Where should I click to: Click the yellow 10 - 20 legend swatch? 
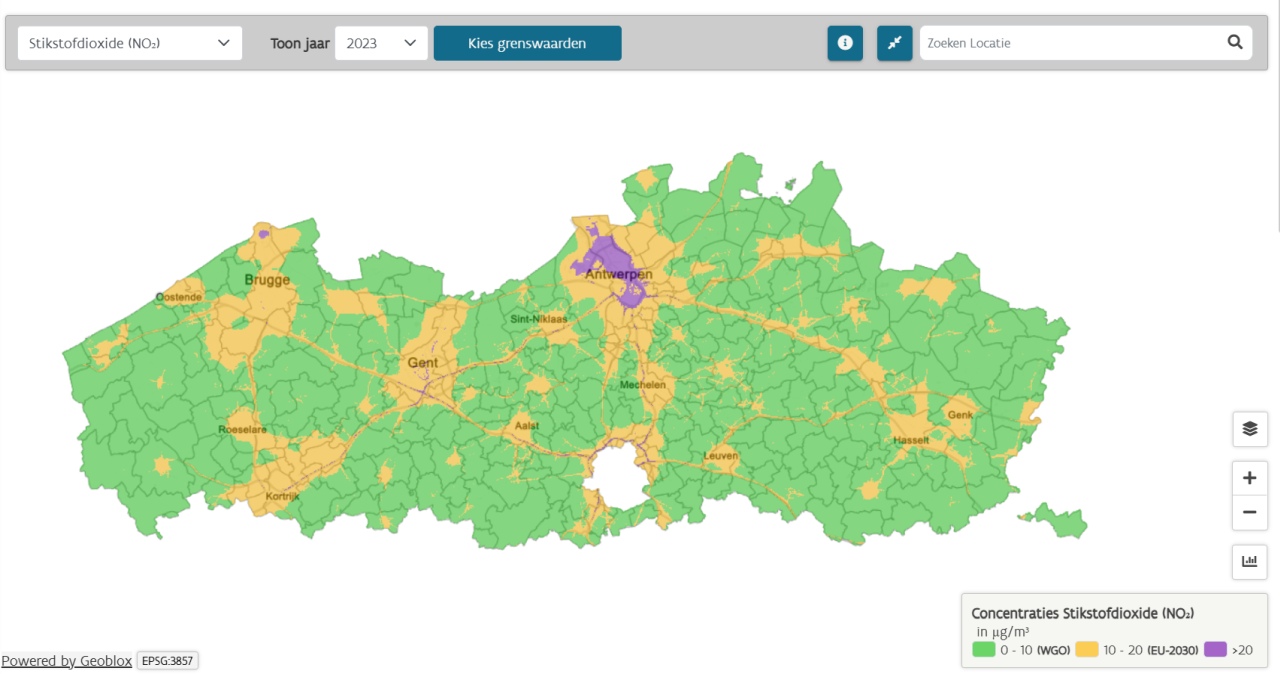click(x=1086, y=650)
